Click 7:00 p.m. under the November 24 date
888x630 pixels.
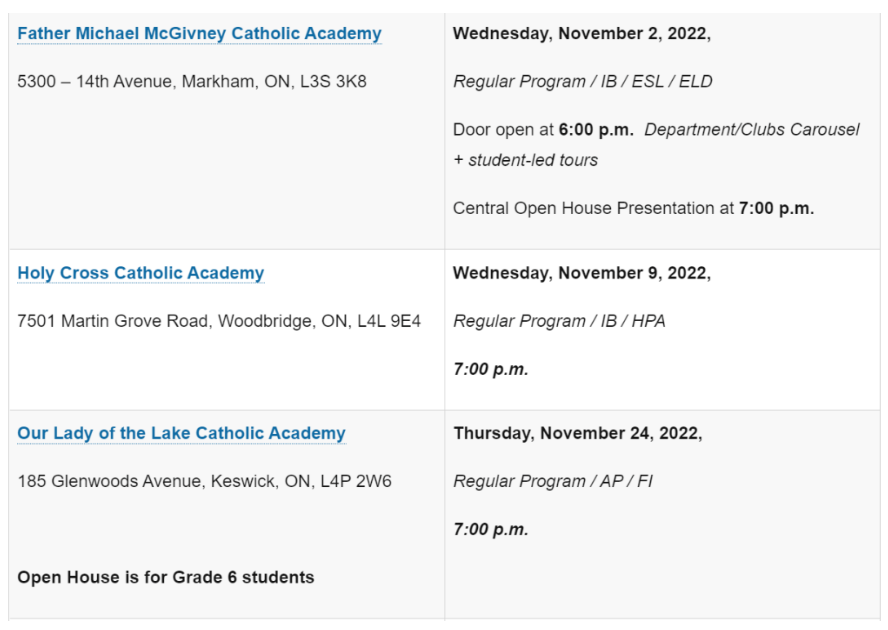490,529
